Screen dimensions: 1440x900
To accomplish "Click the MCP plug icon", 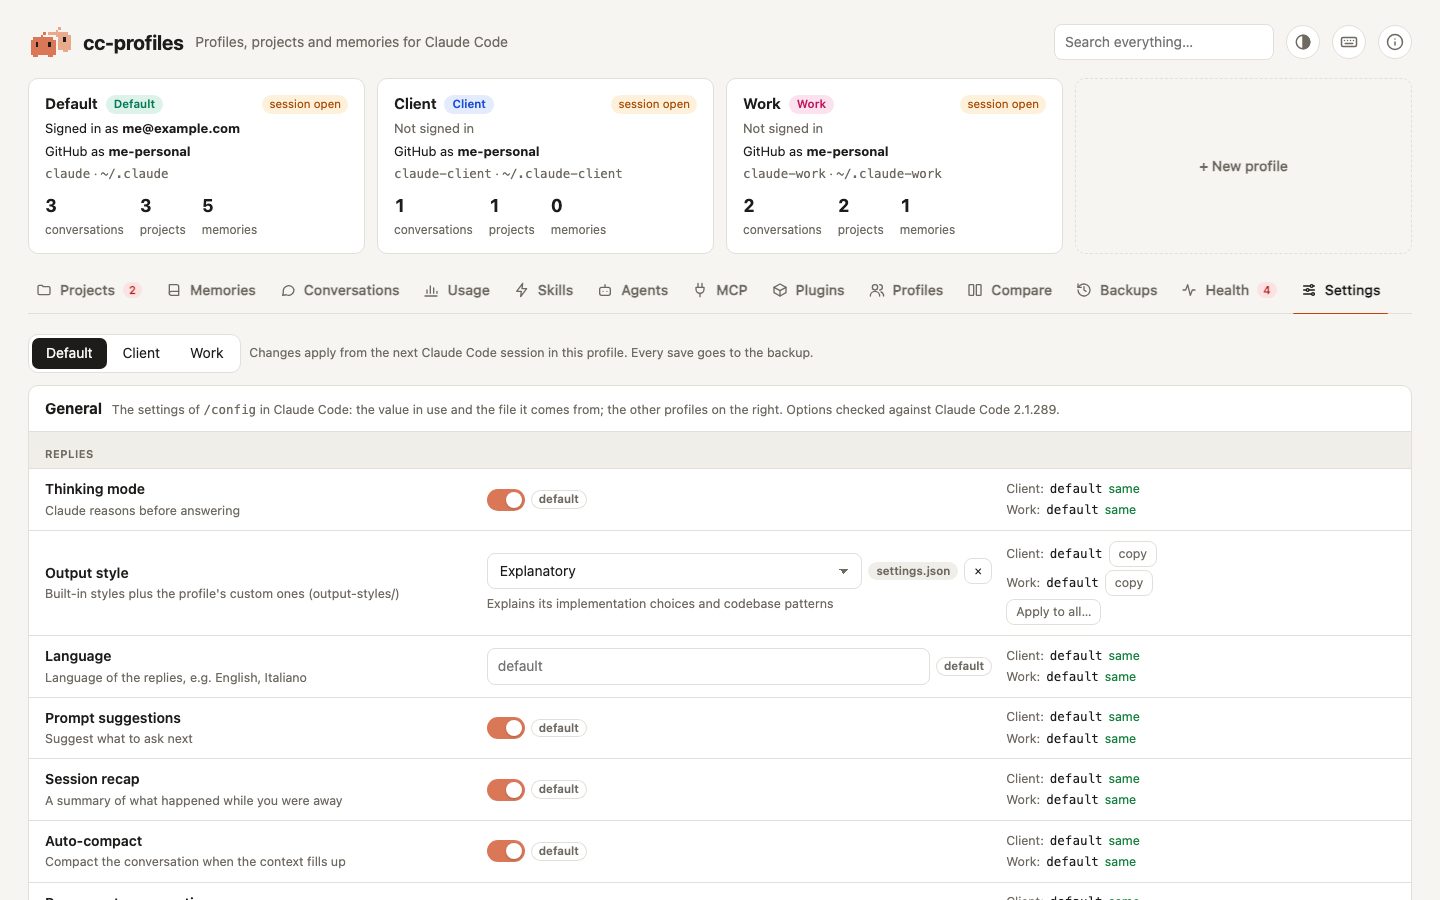I will point(700,290).
